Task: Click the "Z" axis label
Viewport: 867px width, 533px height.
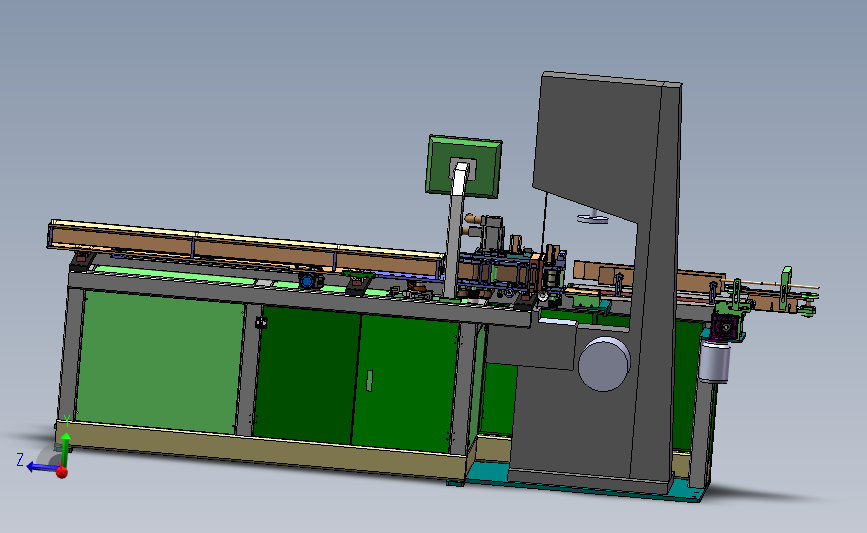Action: pos(20,459)
